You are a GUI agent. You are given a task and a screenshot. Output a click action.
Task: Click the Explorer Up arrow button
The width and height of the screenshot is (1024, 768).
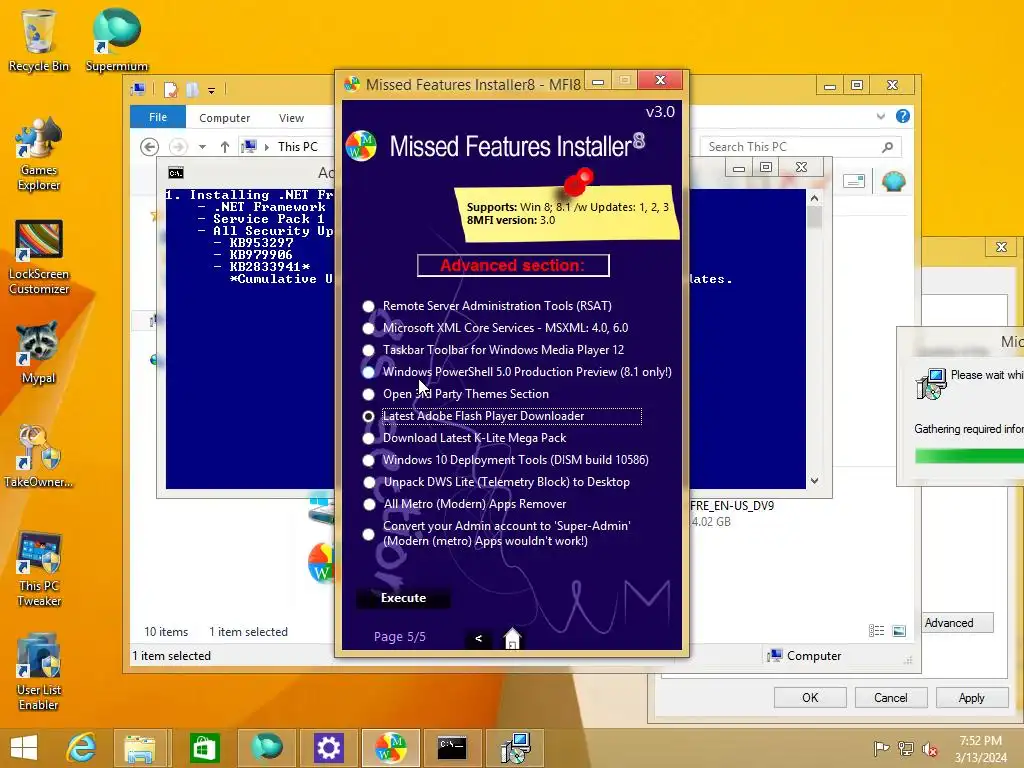[225, 147]
